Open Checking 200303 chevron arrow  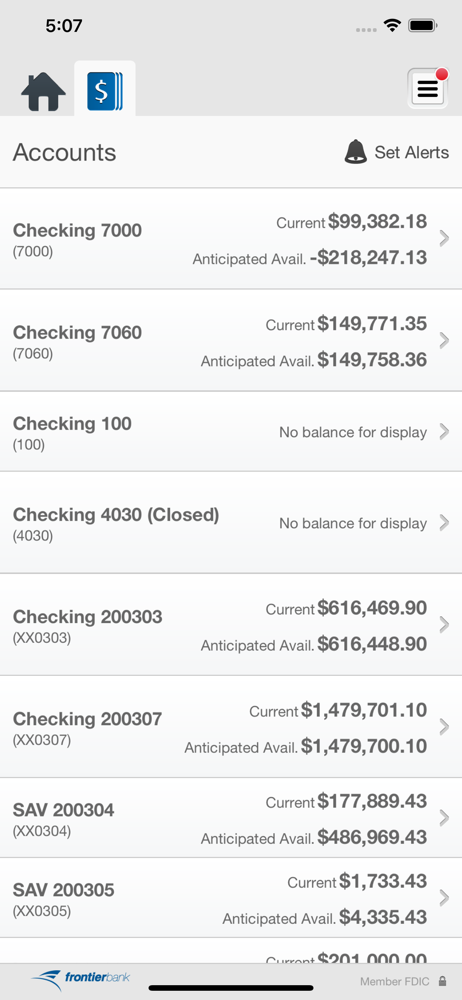coord(444,625)
